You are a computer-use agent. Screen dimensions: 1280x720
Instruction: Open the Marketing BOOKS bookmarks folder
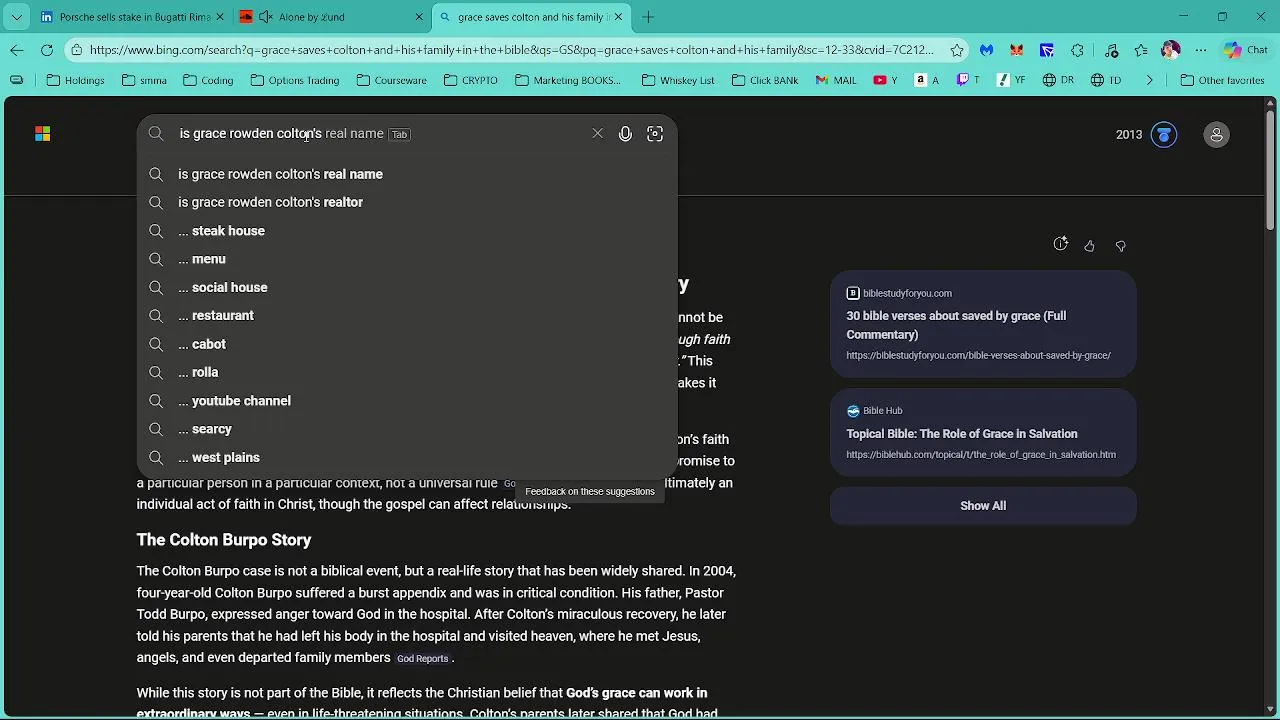click(567, 80)
